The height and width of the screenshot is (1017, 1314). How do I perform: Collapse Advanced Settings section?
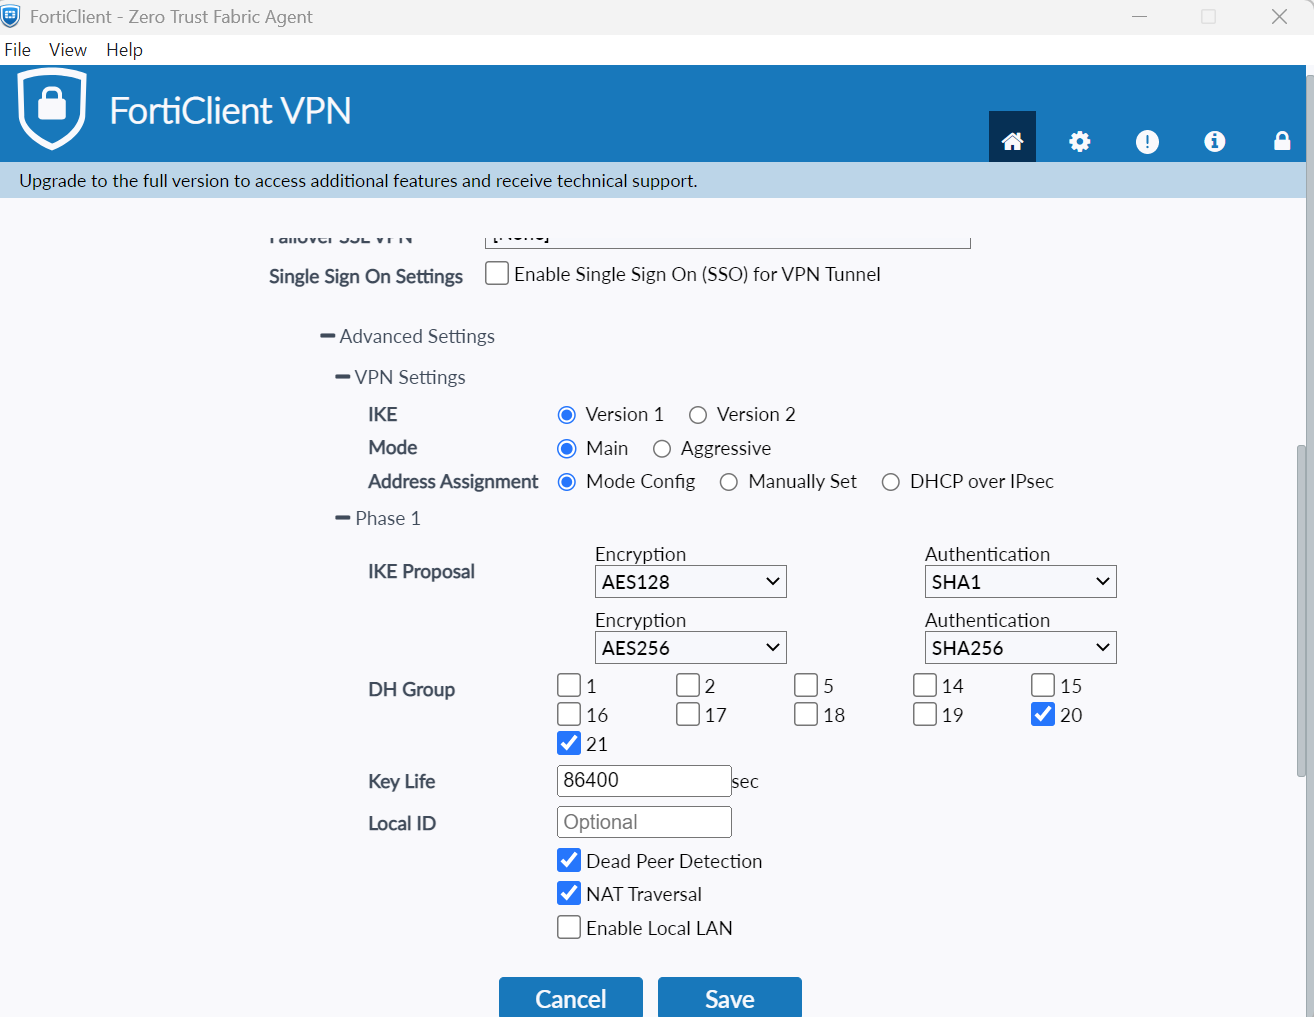(x=327, y=336)
